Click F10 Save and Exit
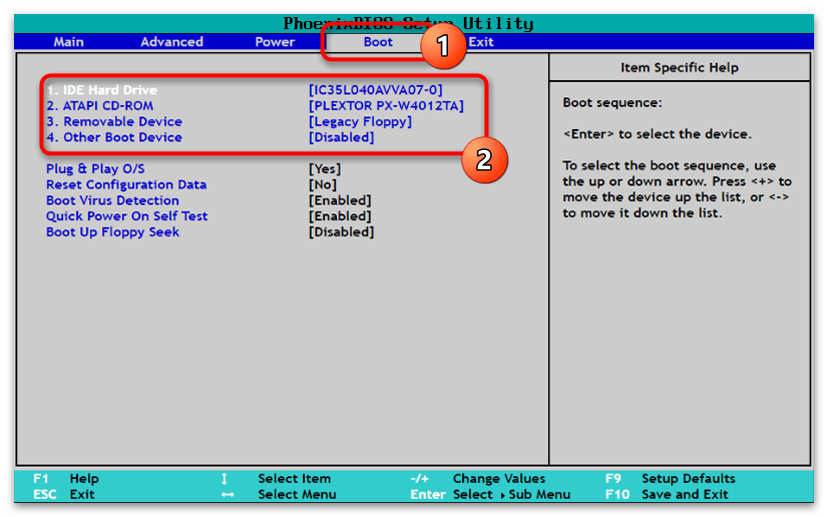This screenshot has height=517, width=828. point(670,495)
